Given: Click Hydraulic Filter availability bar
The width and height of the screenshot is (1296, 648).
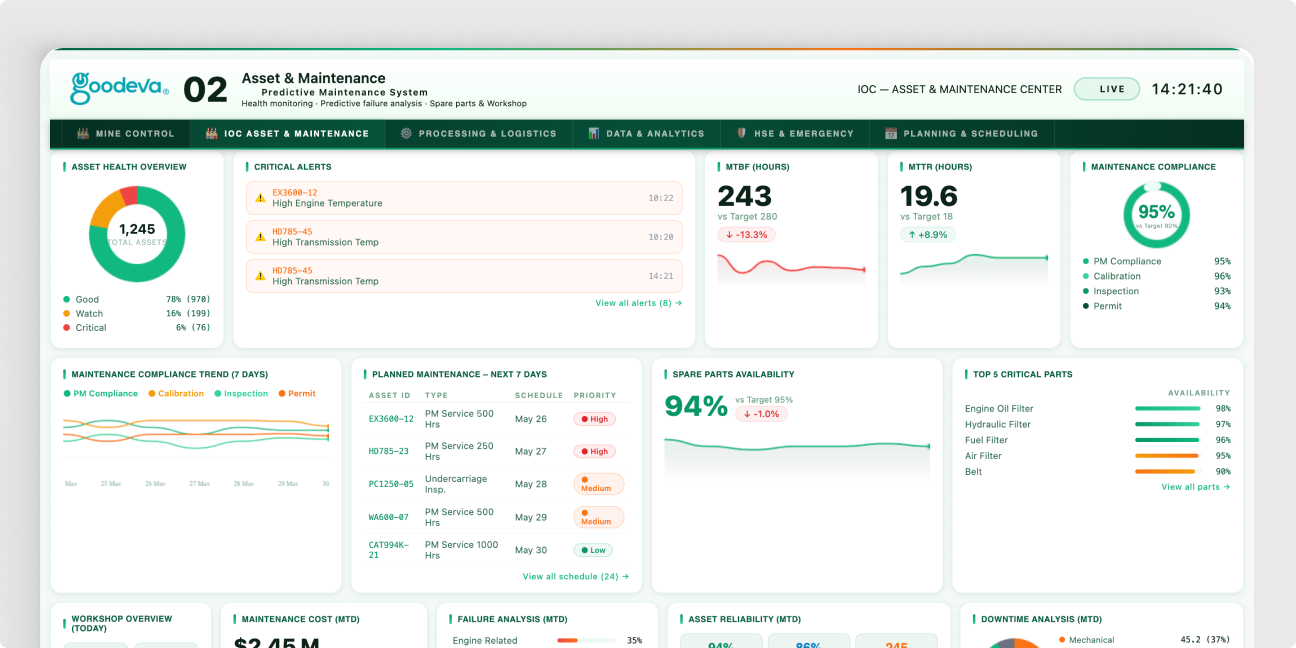Looking at the screenshot, I should tap(1168, 424).
